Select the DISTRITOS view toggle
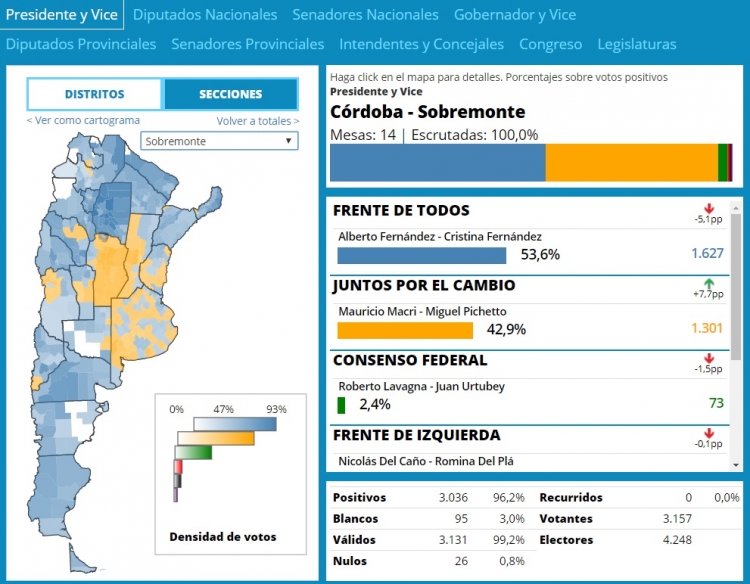Screen dimensions: 750x584 coord(95,94)
